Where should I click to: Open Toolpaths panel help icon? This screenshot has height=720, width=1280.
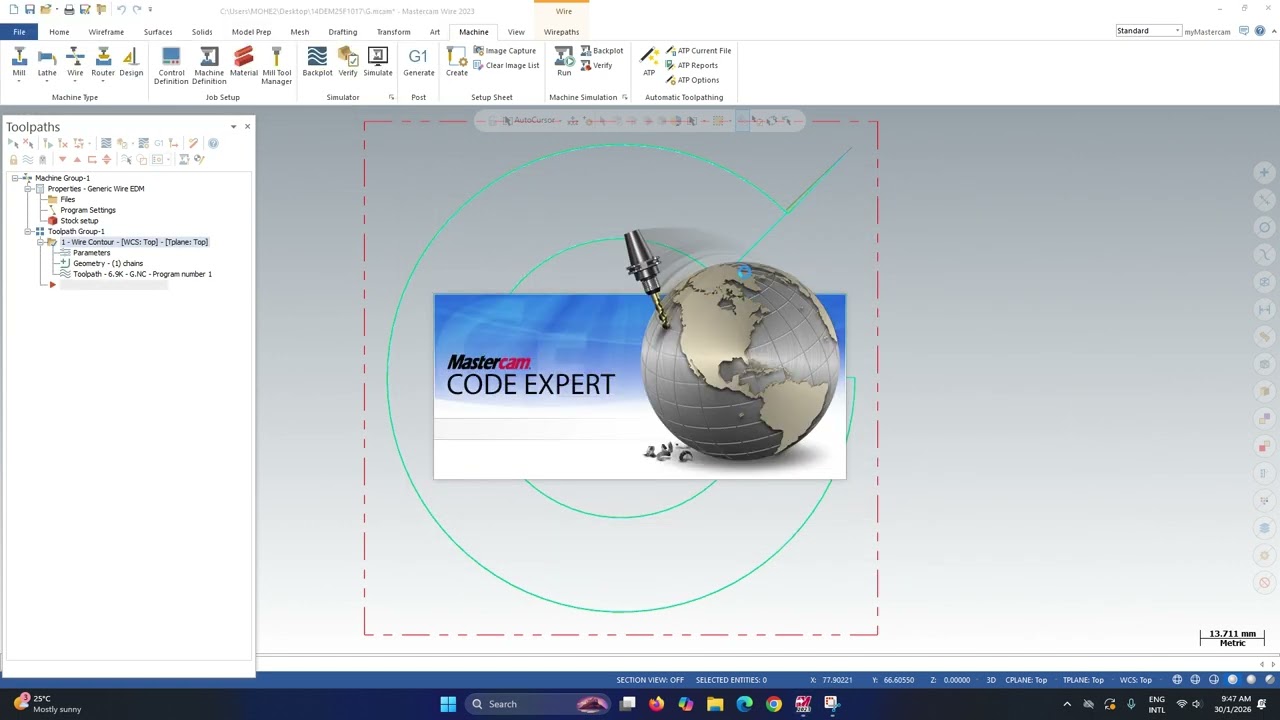pyautogui.click(x=213, y=144)
